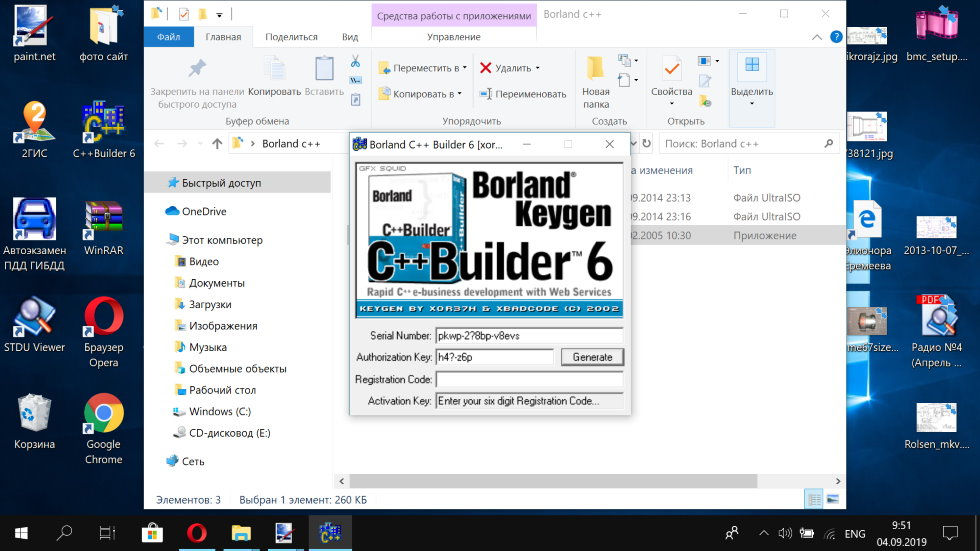Click Переименовать in the ribbon
Image resolution: width=980 pixels, height=551 pixels.
(x=523, y=94)
